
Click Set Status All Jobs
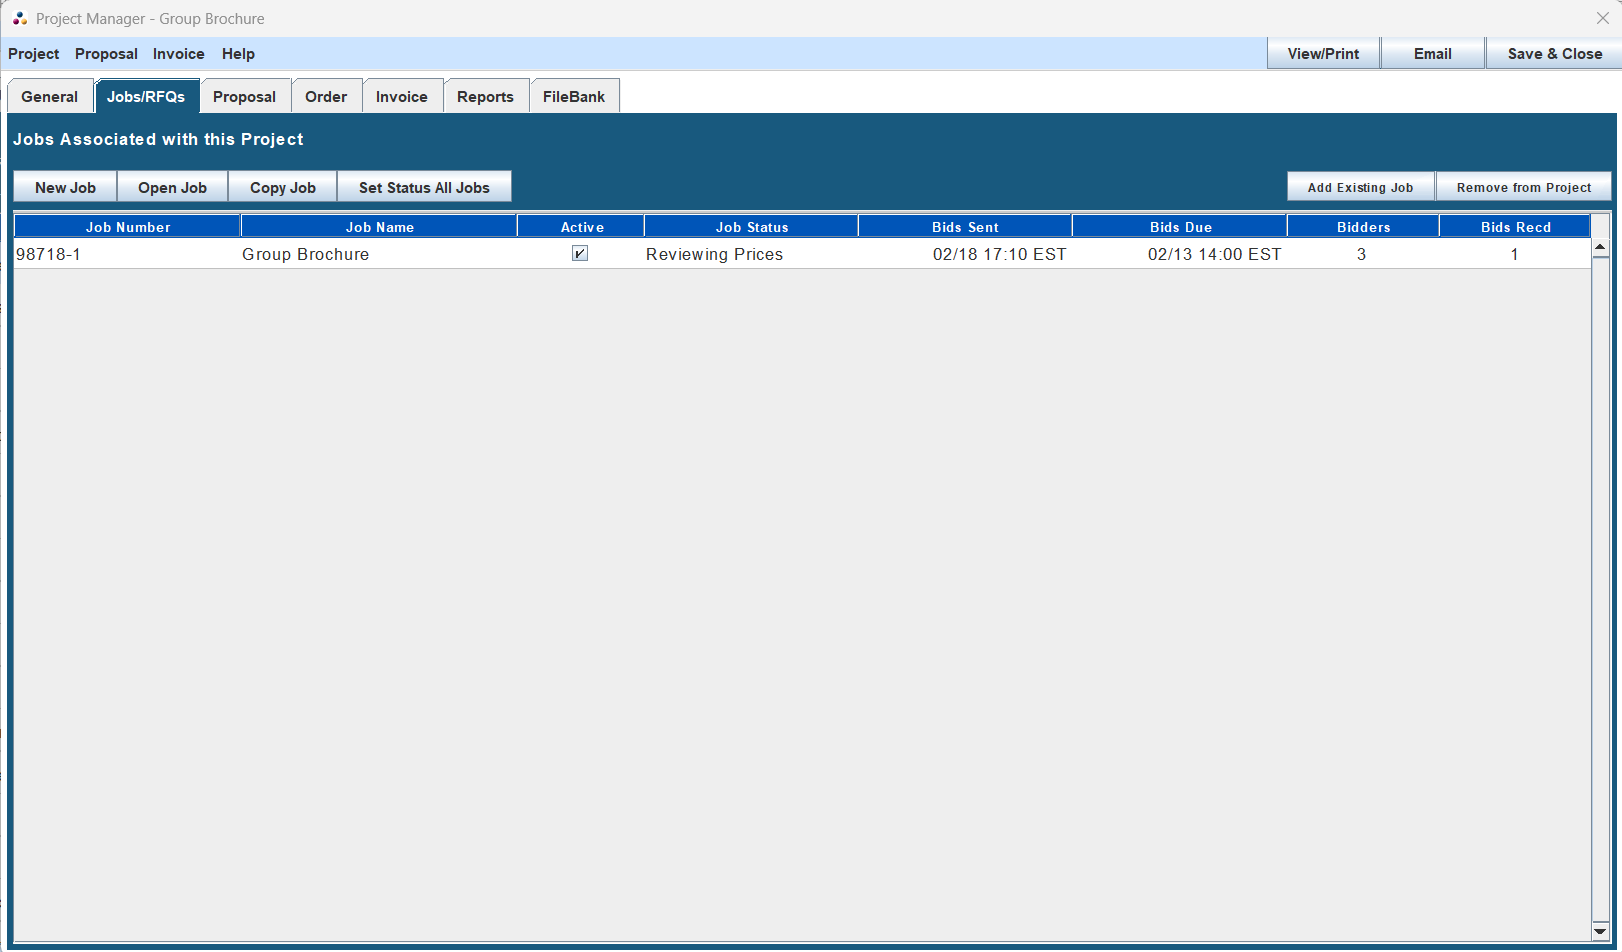pos(424,186)
